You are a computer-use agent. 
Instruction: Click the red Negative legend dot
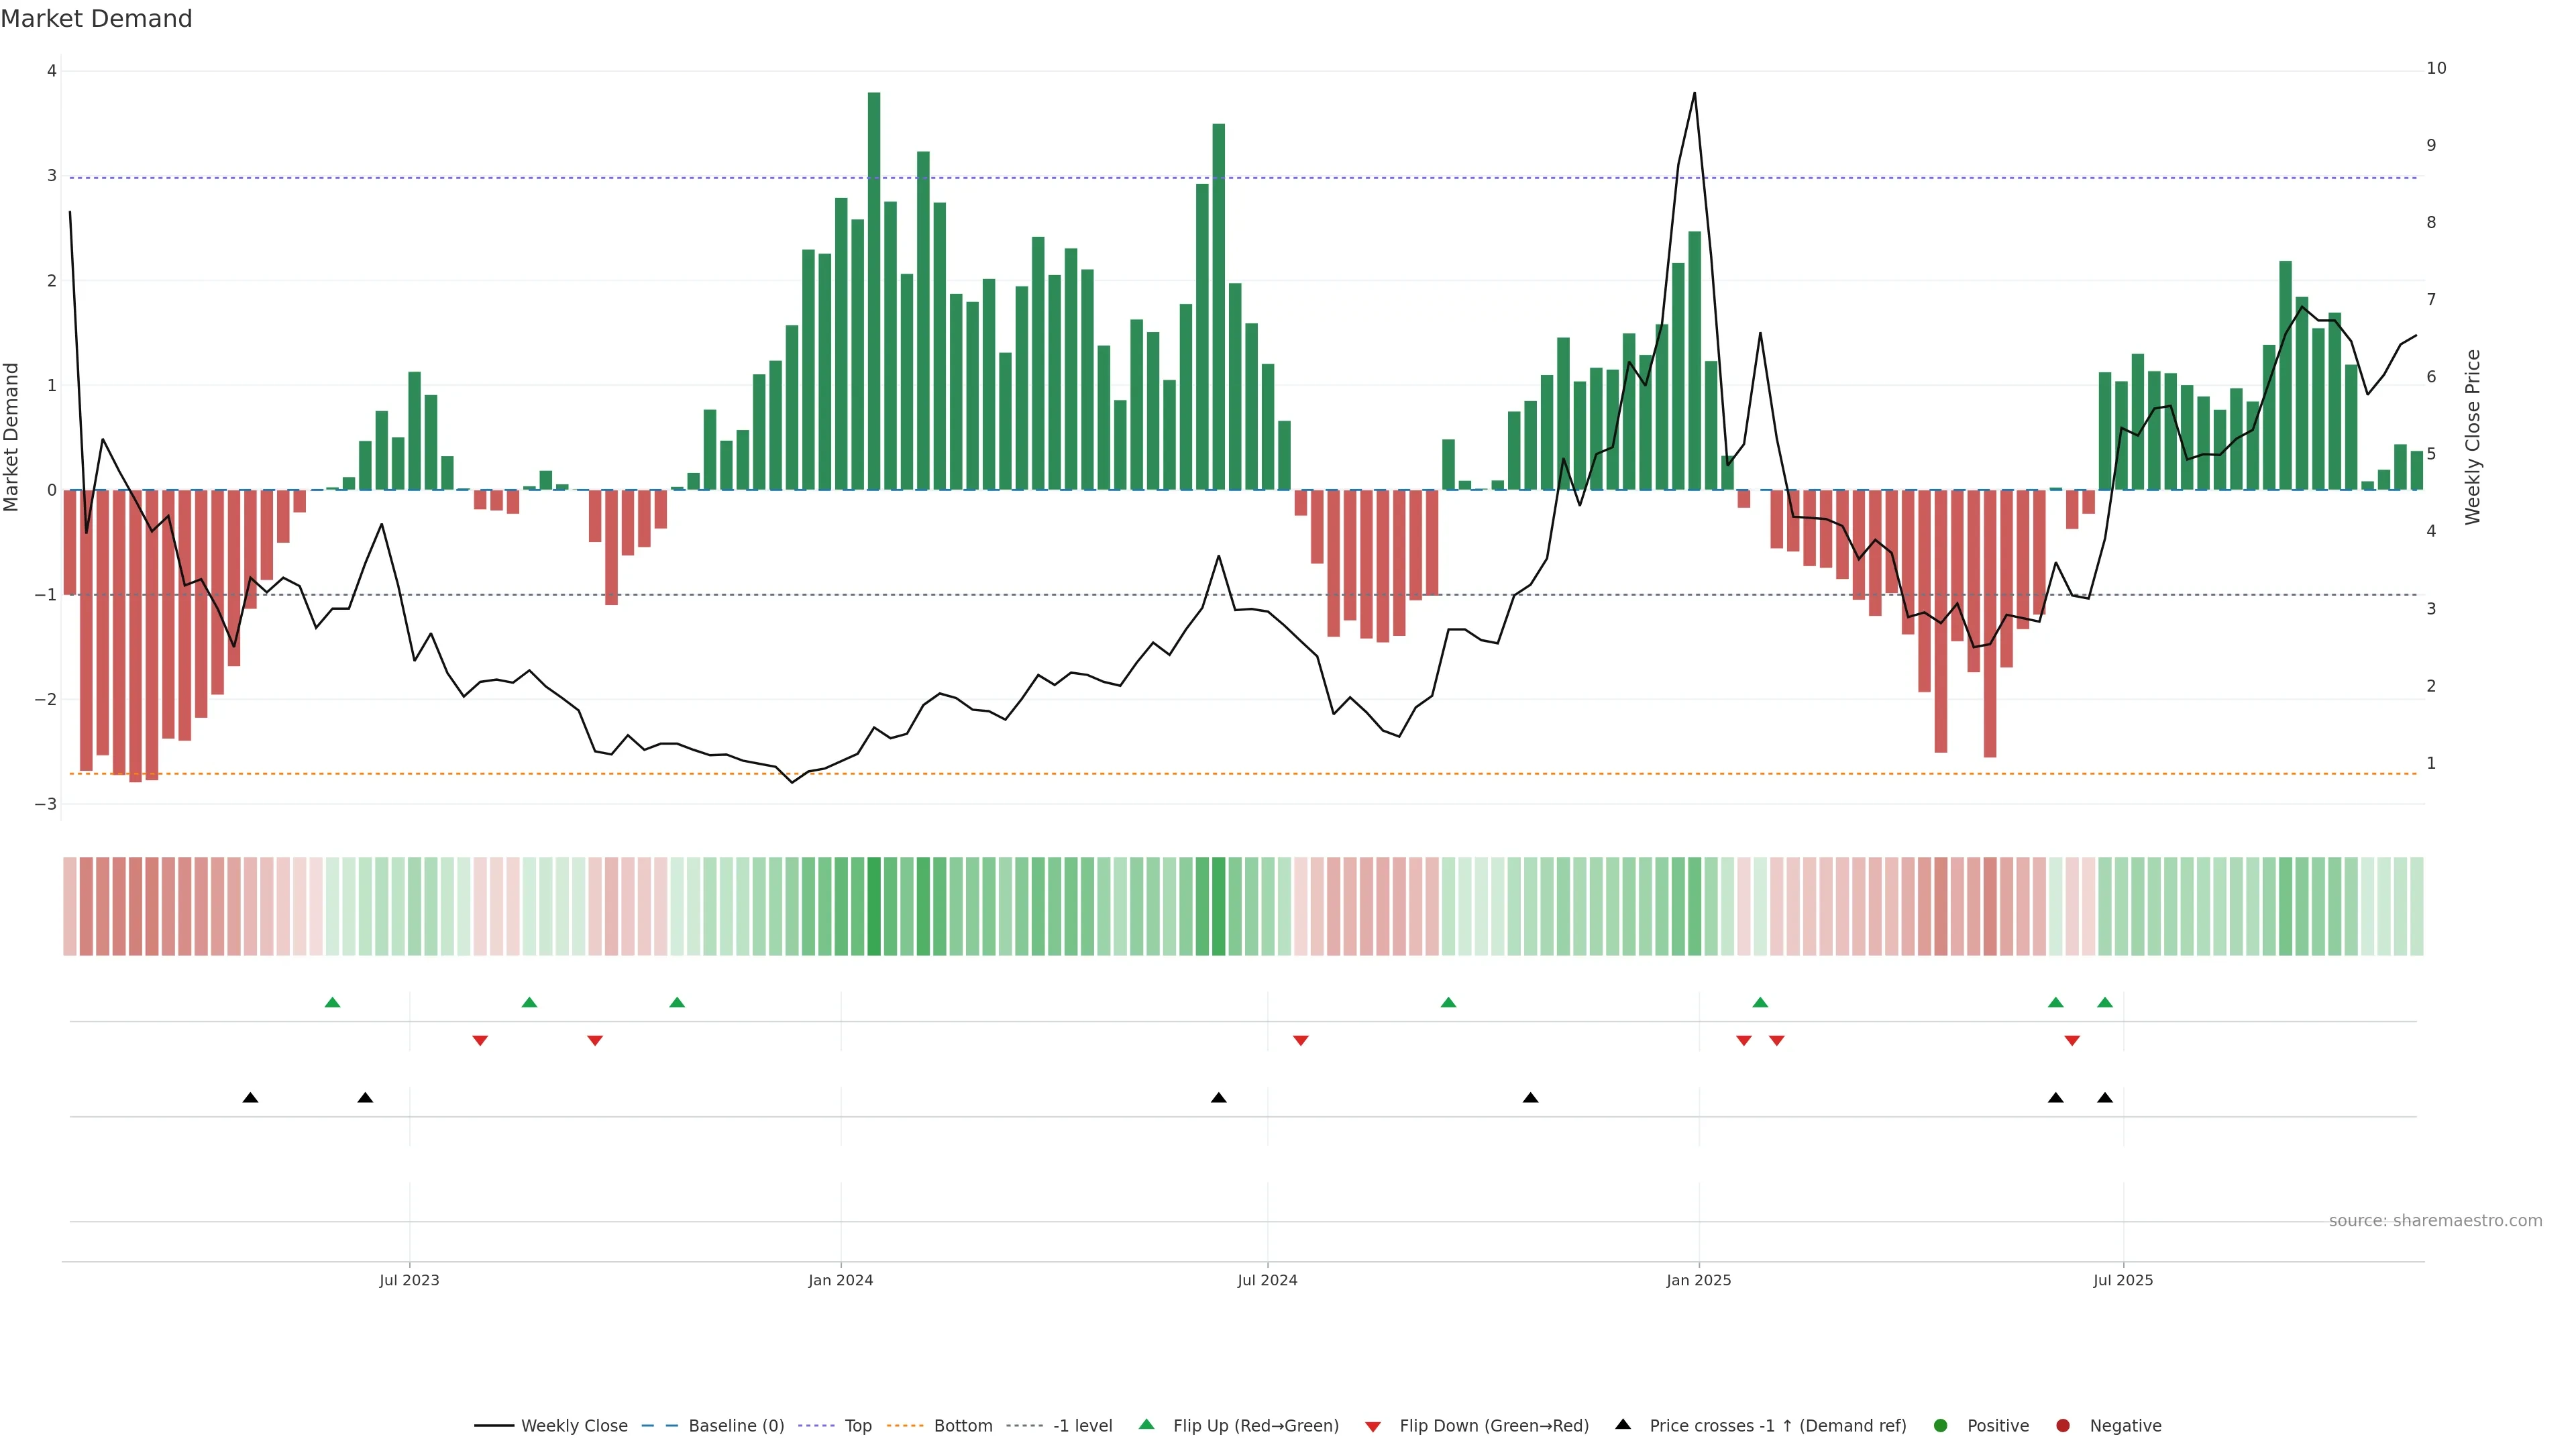2063,1426
